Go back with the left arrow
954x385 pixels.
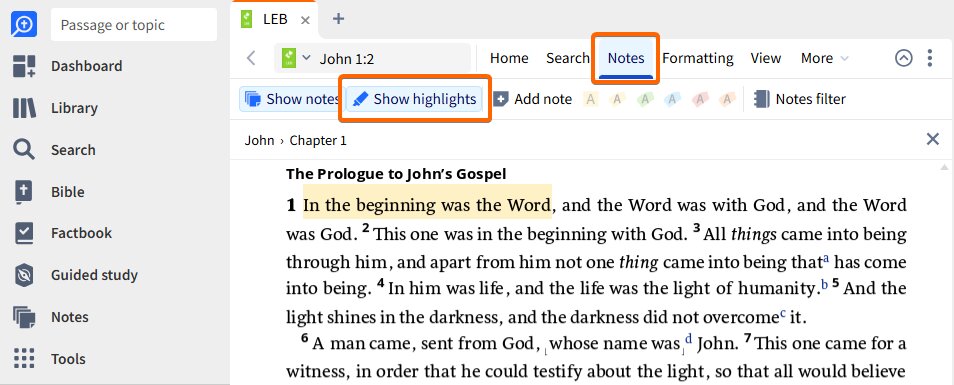coord(251,58)
